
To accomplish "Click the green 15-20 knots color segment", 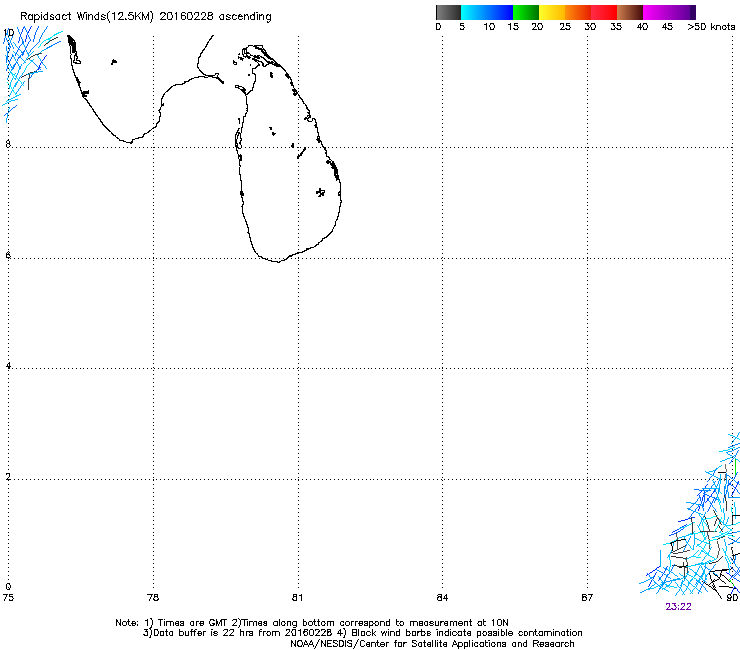I will pos(526,12).
